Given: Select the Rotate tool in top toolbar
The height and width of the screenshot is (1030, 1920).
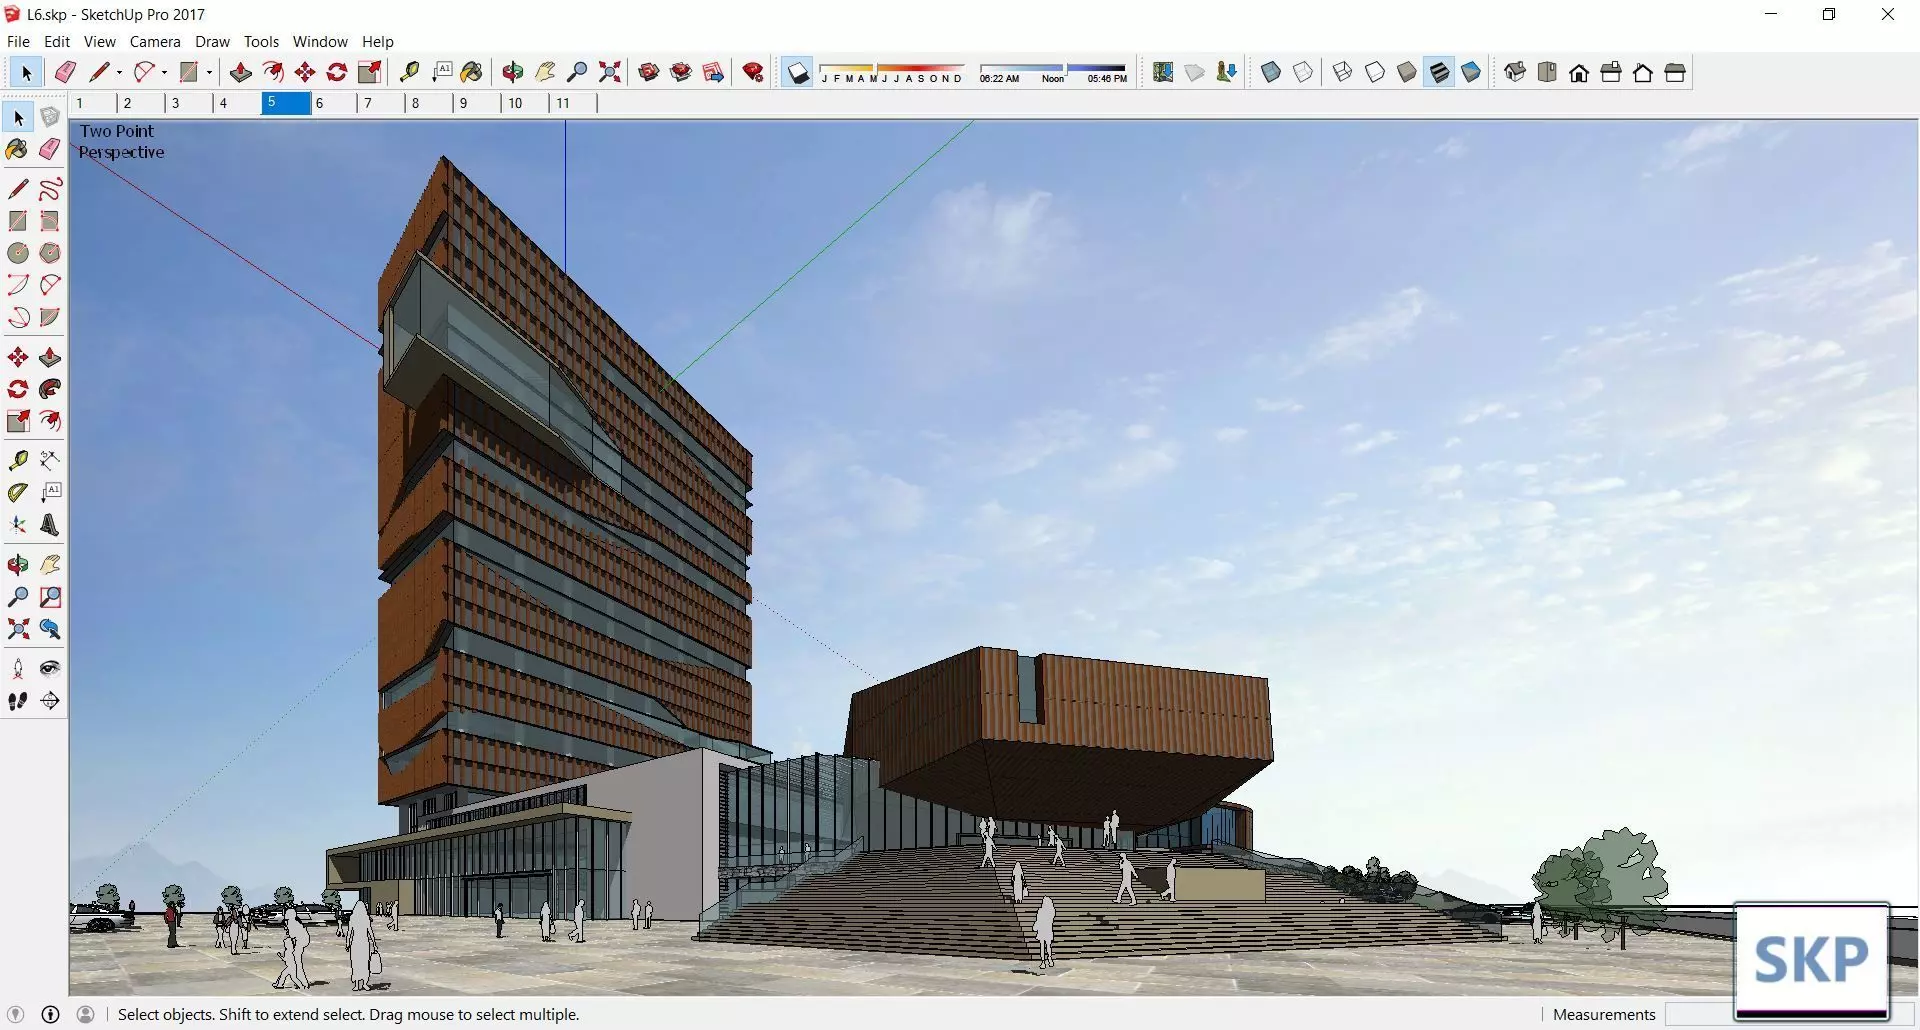Looking at the screenshot, I should (x=337, y=72).
